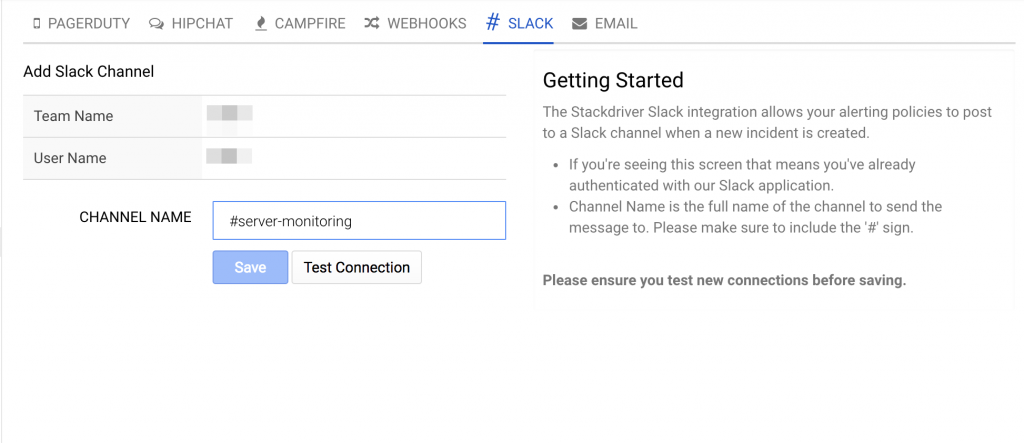
Task: Click the blurred User Name value
Action: click(229, 156)
